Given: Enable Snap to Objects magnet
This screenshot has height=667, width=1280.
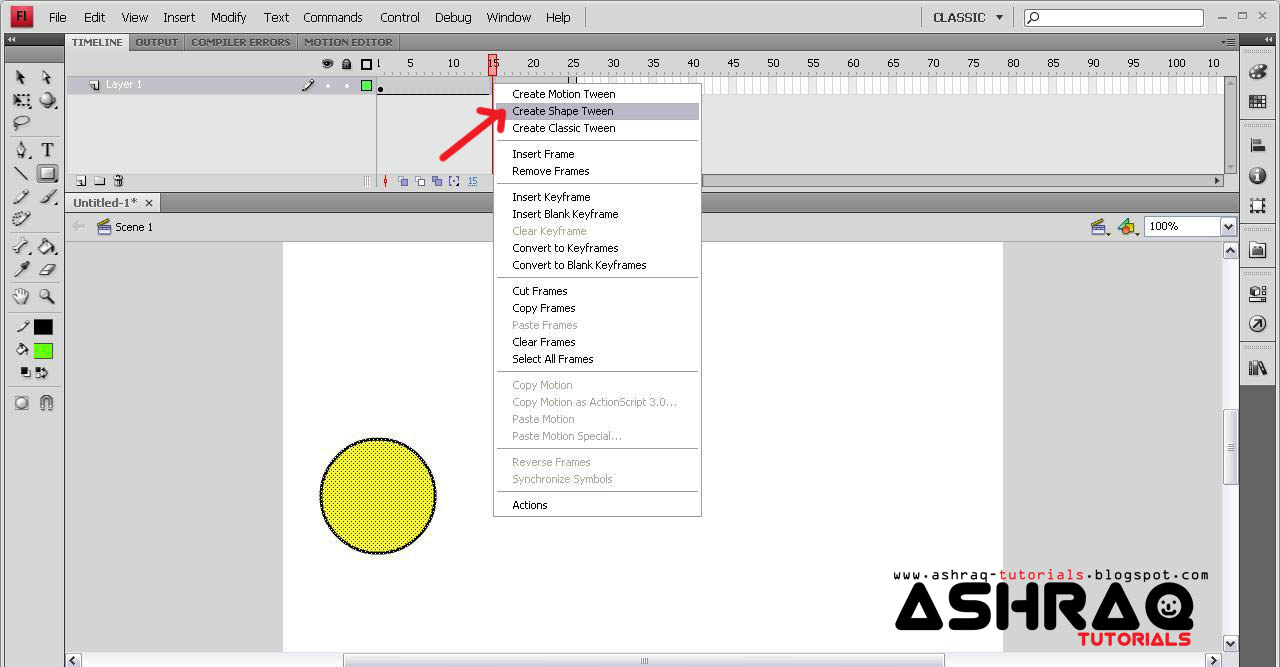Looking at the screenshot, I should 48,403.
